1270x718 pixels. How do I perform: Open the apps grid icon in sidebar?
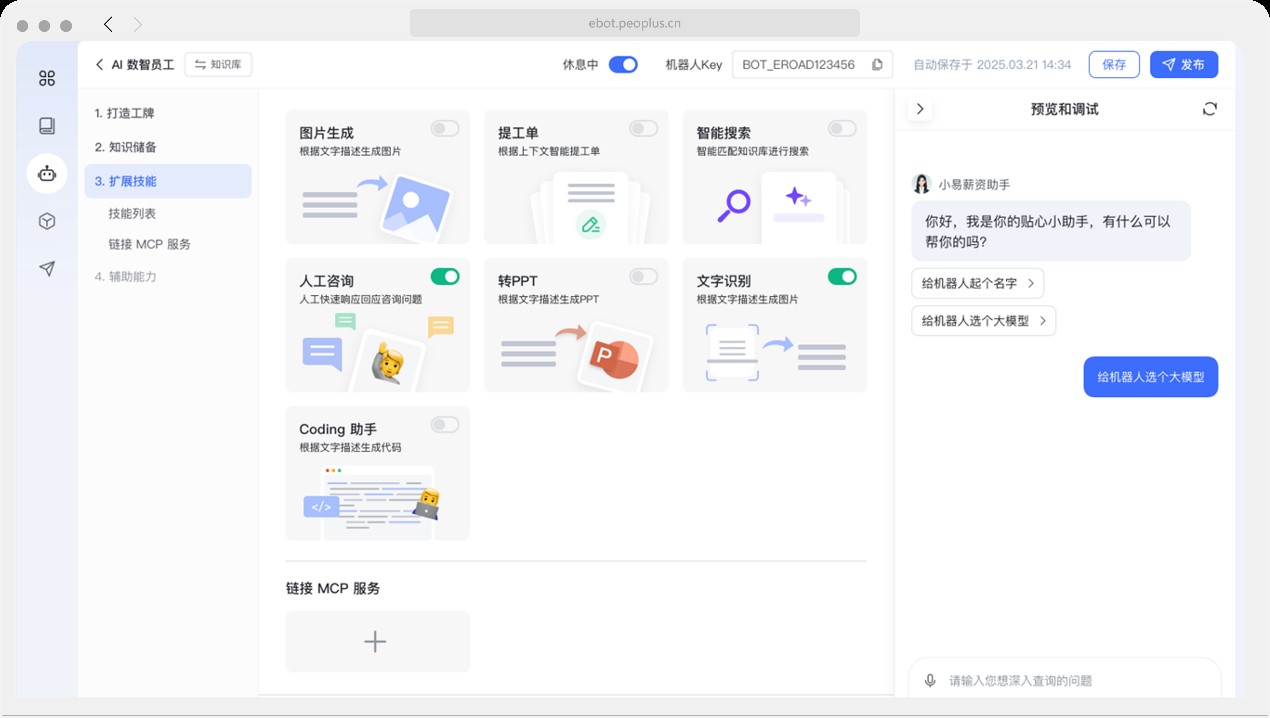pyautogui.click(x=47, y=77)
